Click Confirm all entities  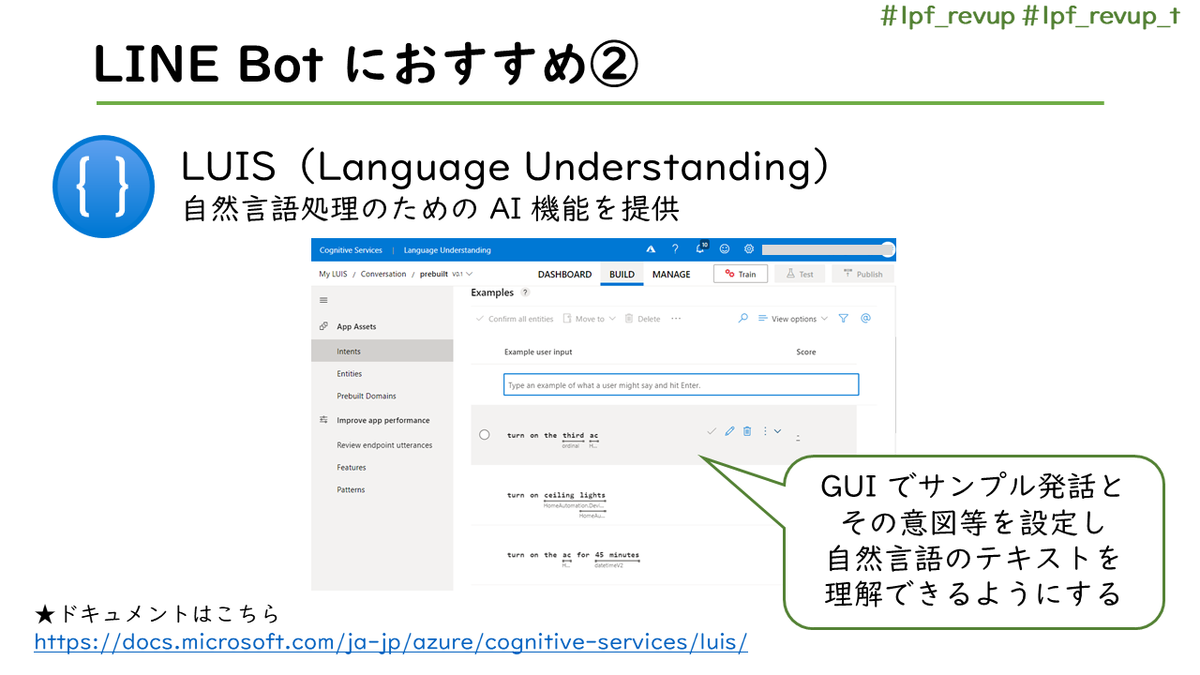[515, 319]
